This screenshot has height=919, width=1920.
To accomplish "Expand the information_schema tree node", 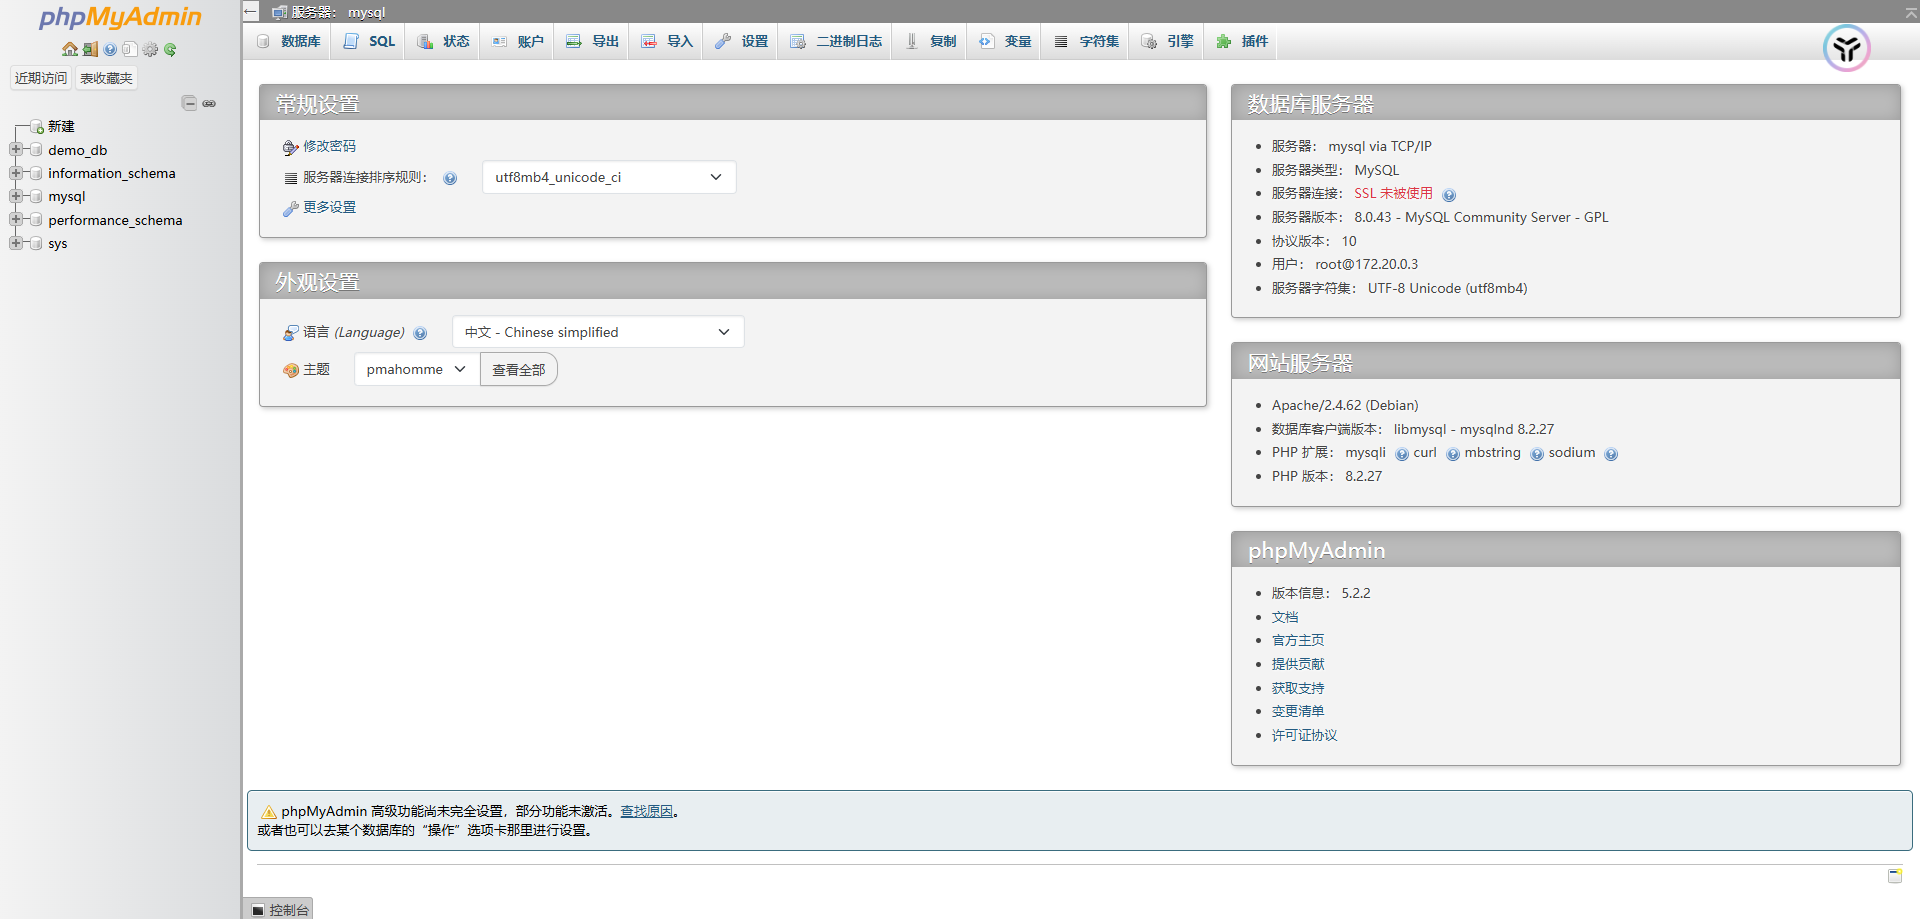I will [x=16, y=173].
